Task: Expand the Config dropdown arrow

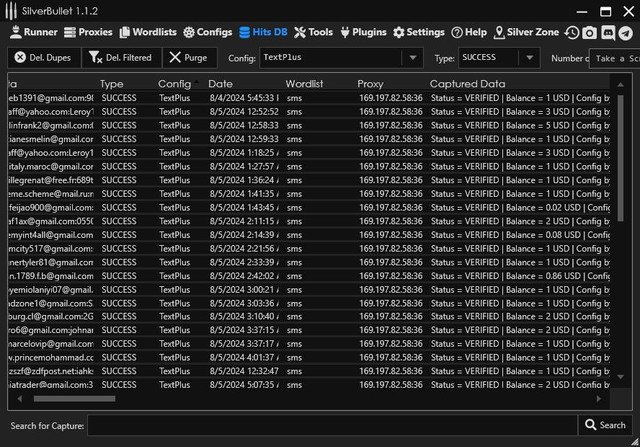Action: tap(413, 58)
